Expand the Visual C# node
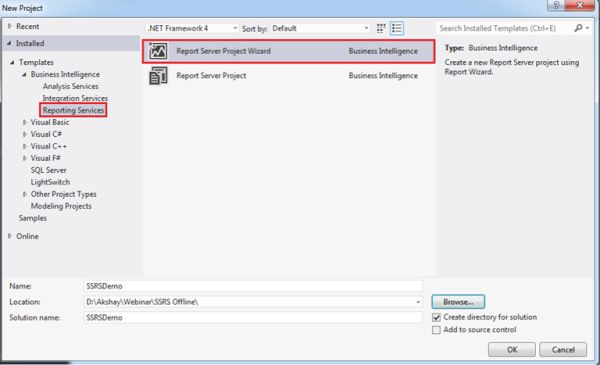This screenshot has width=600, height=365. coord(24,134)
